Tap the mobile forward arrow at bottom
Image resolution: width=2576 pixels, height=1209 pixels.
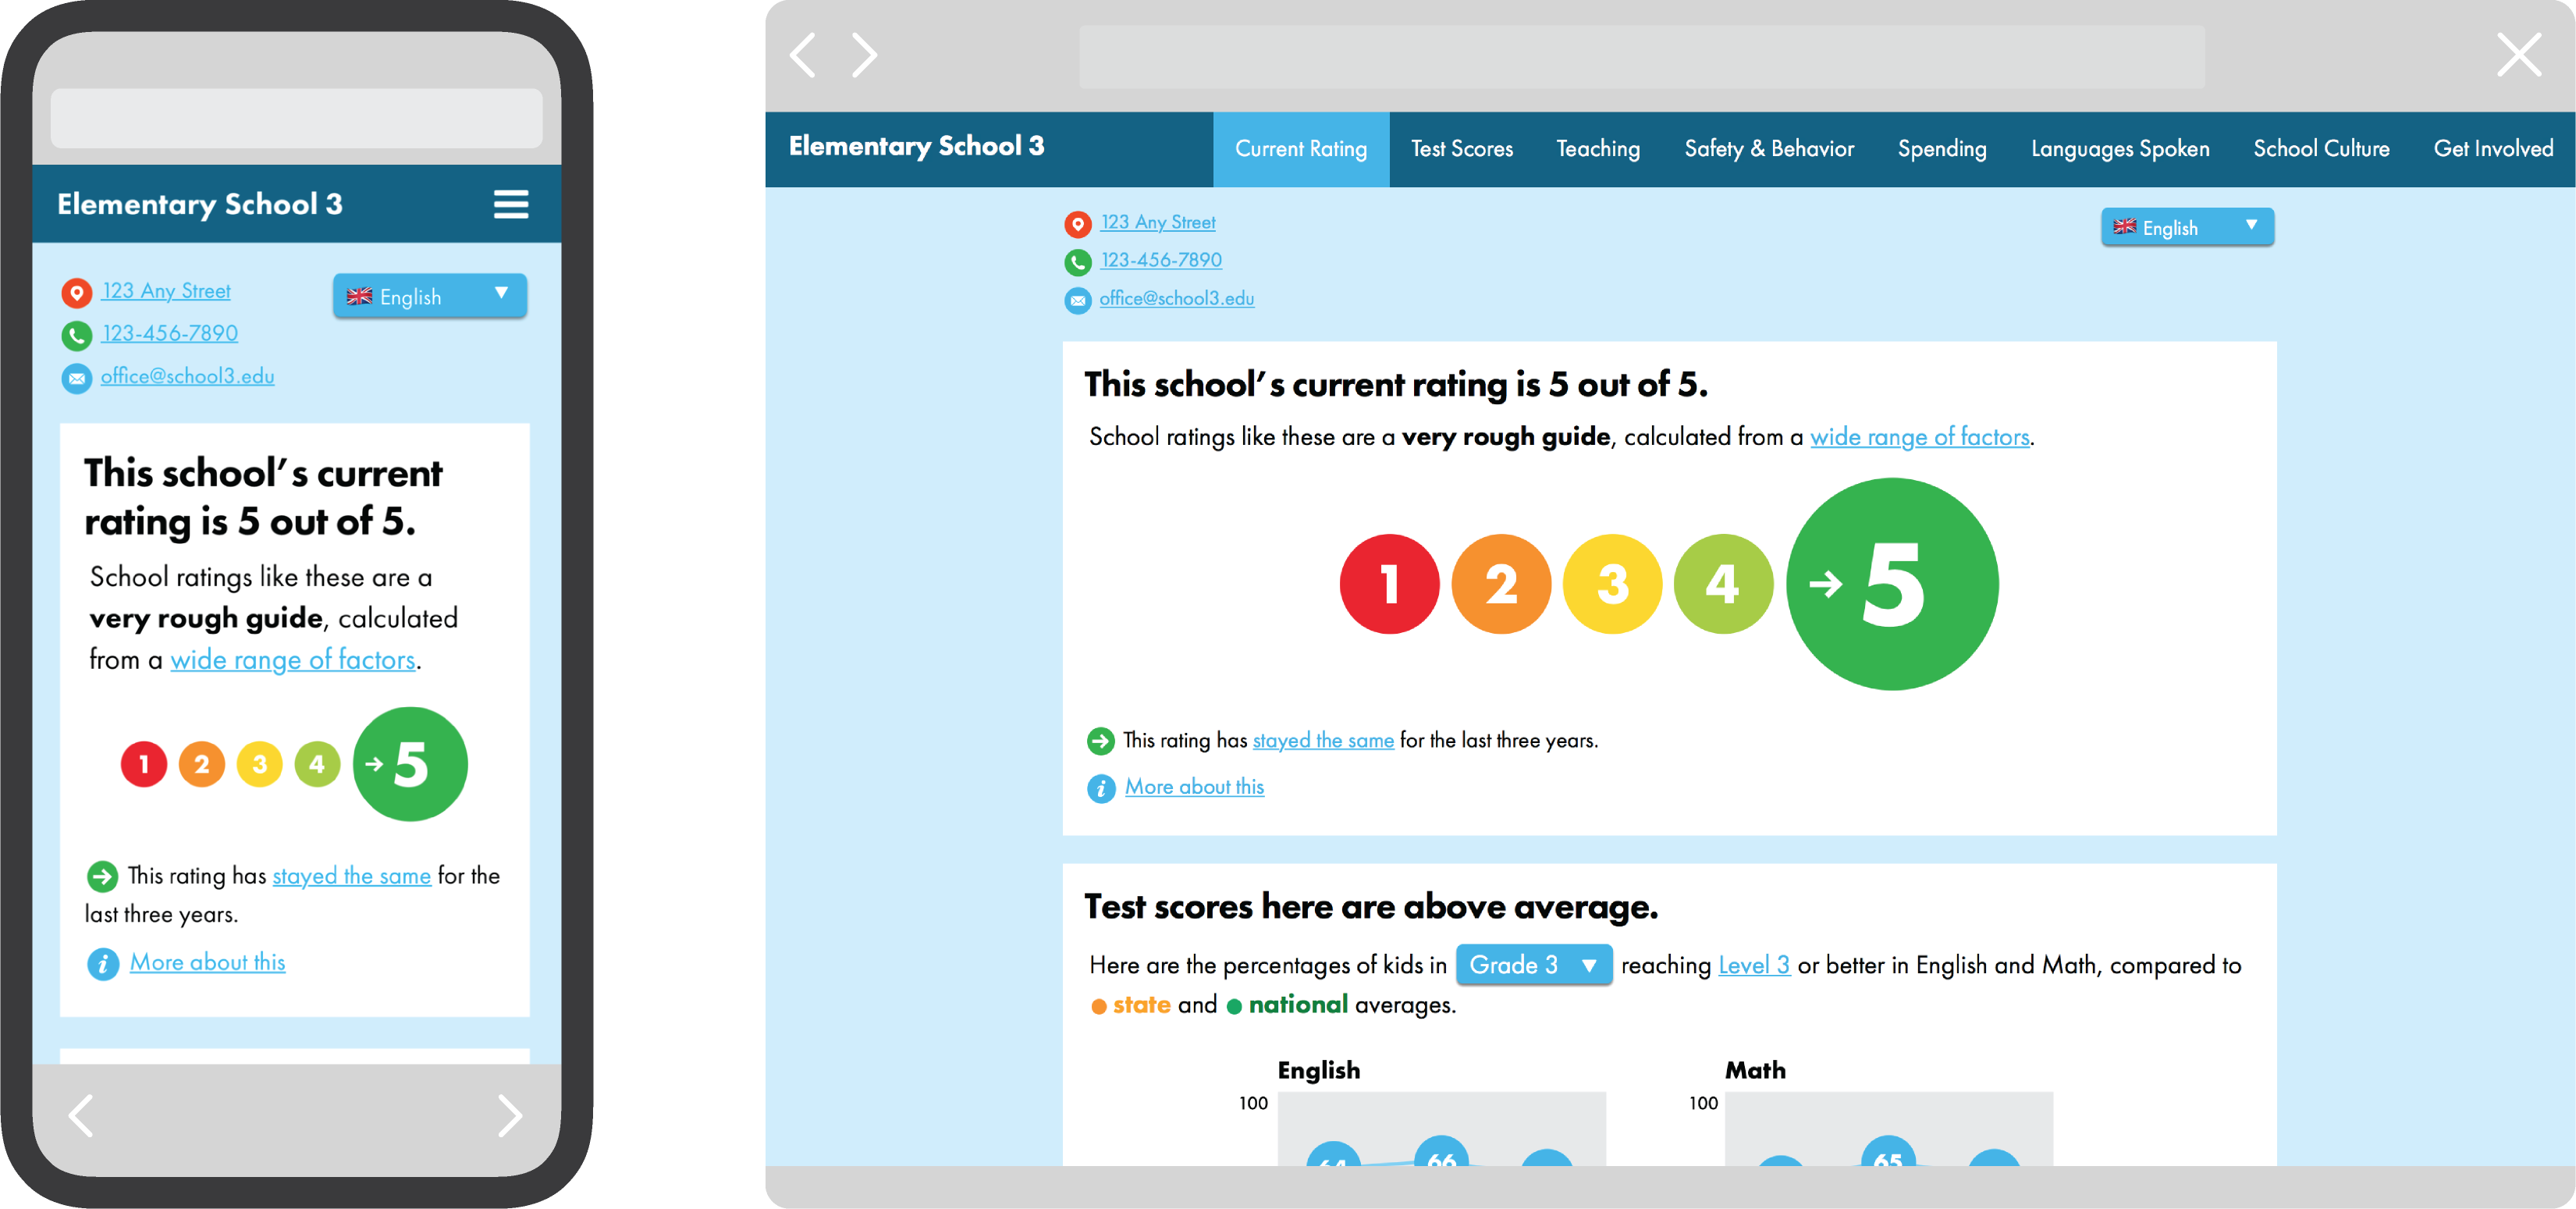pyautogui.click(x=510, y=1115)
